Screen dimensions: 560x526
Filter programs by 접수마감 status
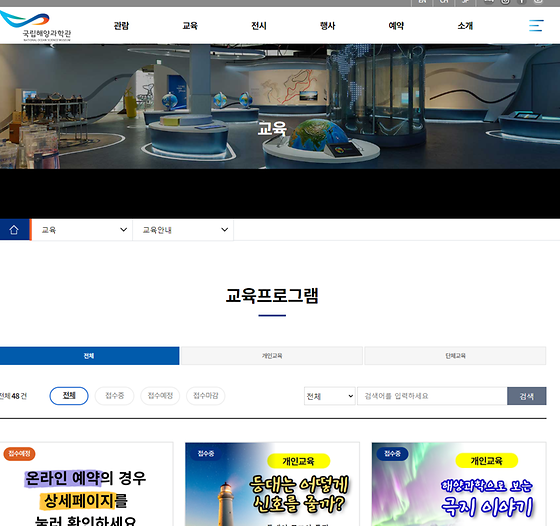[206, 396]
